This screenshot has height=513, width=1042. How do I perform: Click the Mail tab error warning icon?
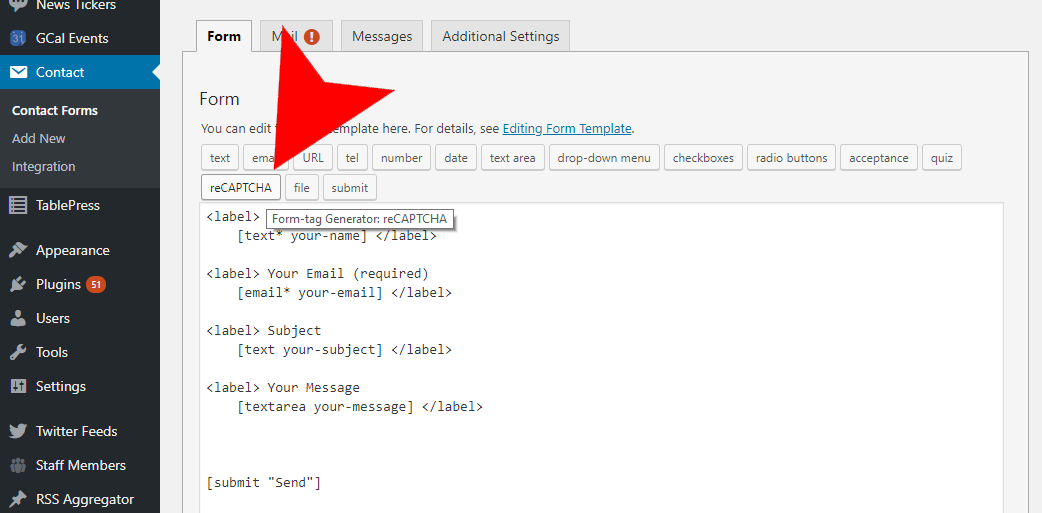click(312, 37)
